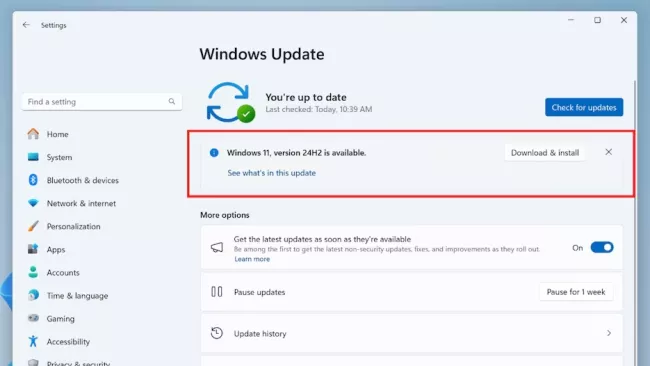
Task: Click Download & install button
Action: (x=545, y=153)
